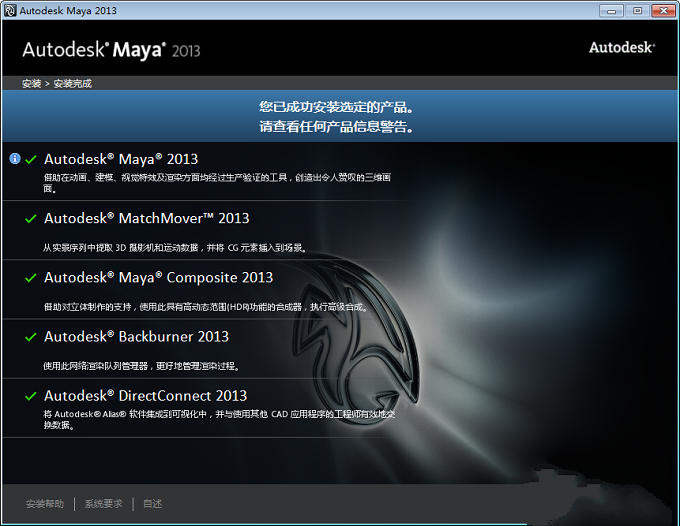The width and height of the screenshot is (680, 526).
Task: Click the green checkmark next to Backburner 2013
Action: [x=31, y=337]
